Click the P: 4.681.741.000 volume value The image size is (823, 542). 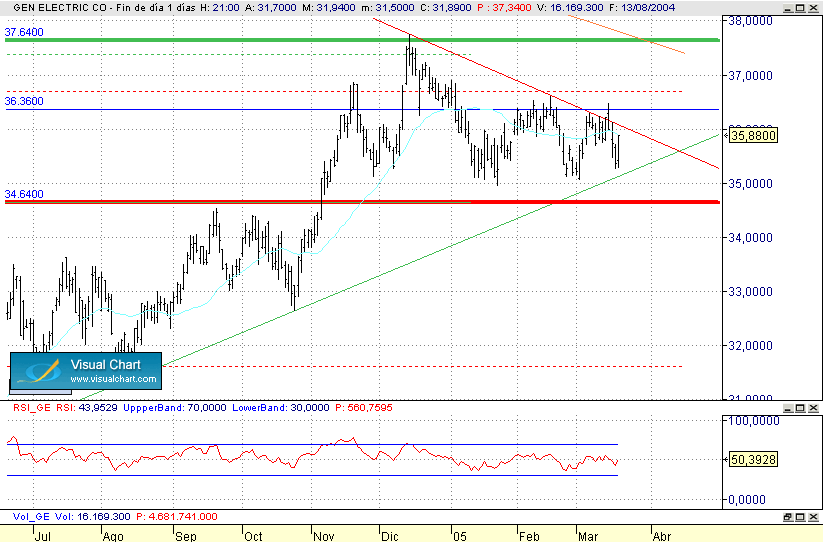(x=177, y=517)
